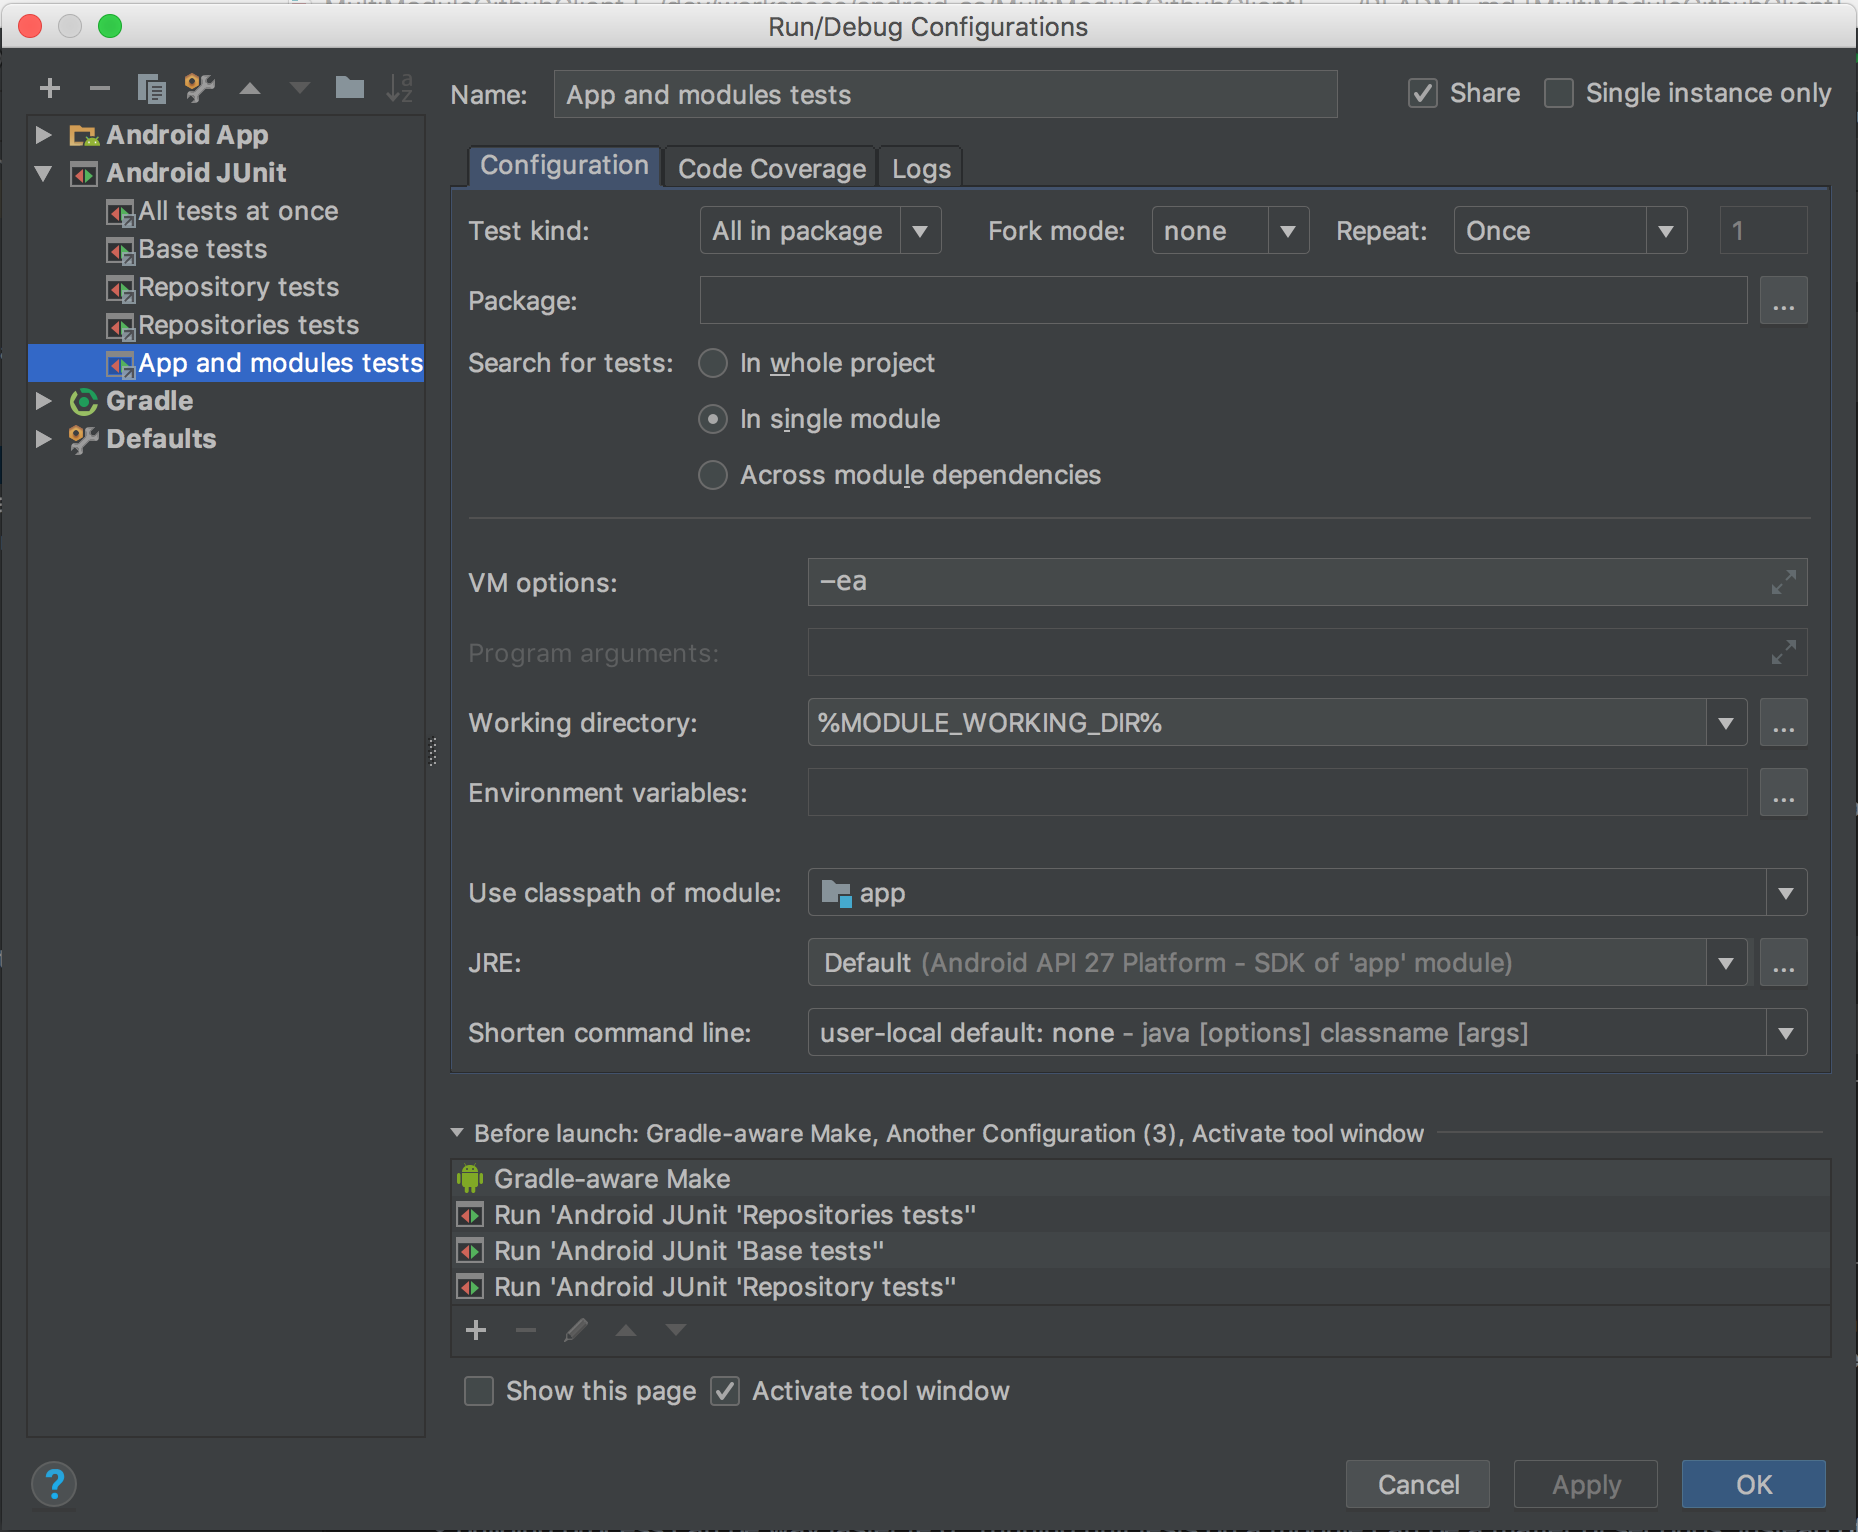Expand the Android App tree node
1858x1532 pixels.
43,135
